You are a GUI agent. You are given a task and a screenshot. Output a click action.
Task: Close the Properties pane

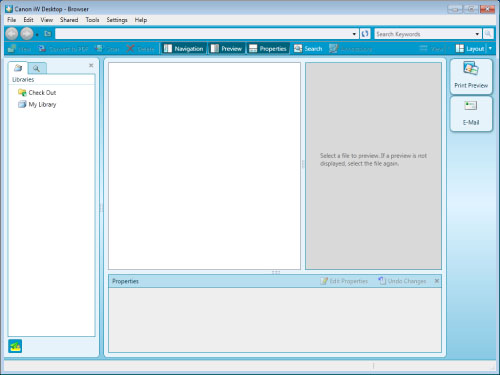tap(437, 281)
